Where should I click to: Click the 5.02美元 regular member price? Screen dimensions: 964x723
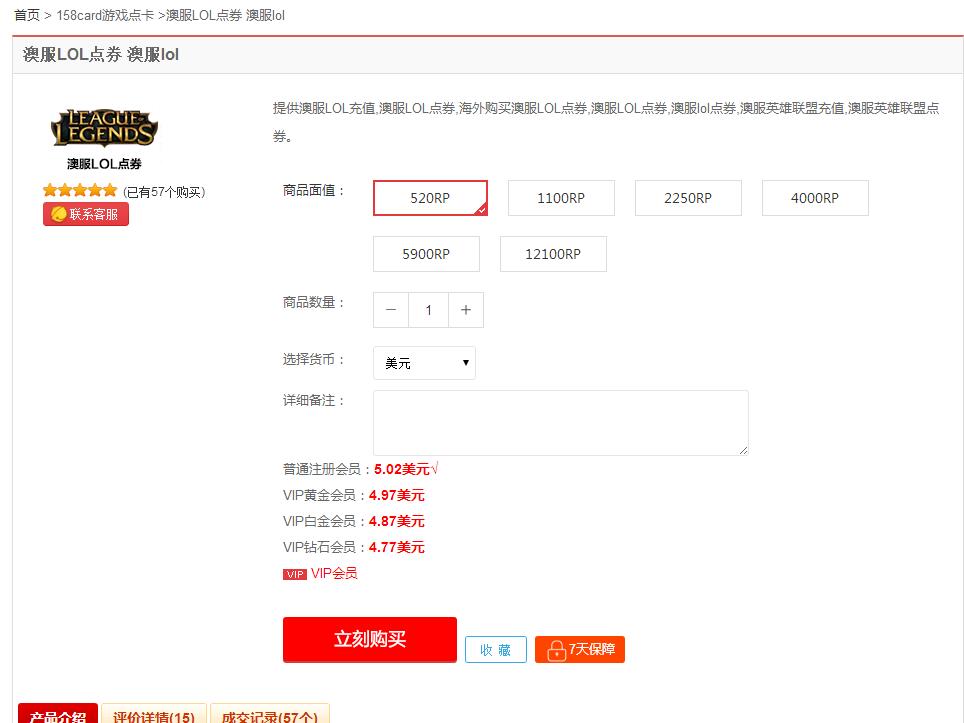coord(401,469)
